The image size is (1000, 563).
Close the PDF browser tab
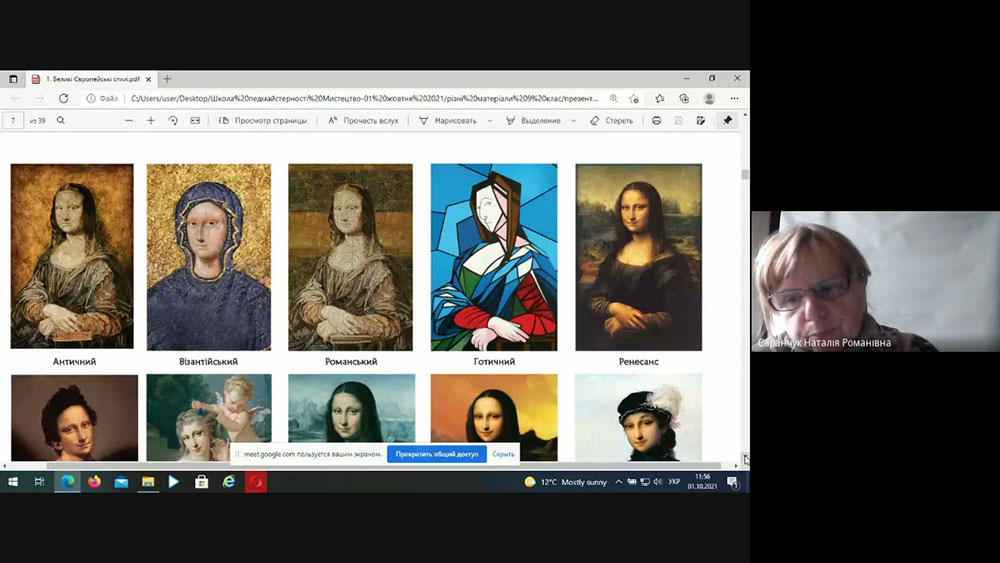pos(149,79)
